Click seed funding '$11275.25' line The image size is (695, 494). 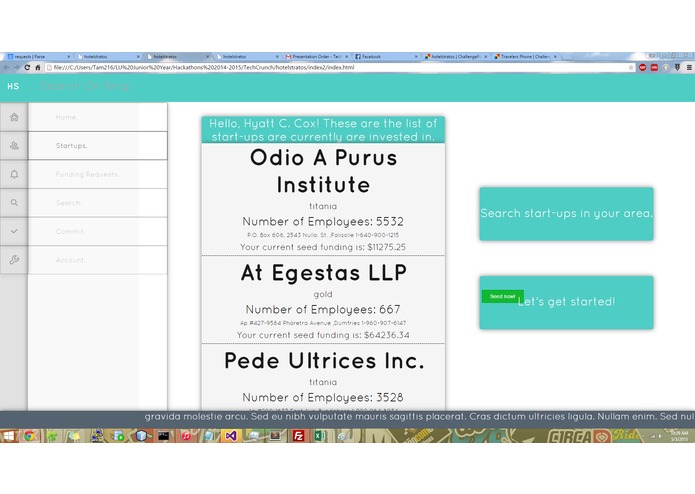click(x=323, y=247)
